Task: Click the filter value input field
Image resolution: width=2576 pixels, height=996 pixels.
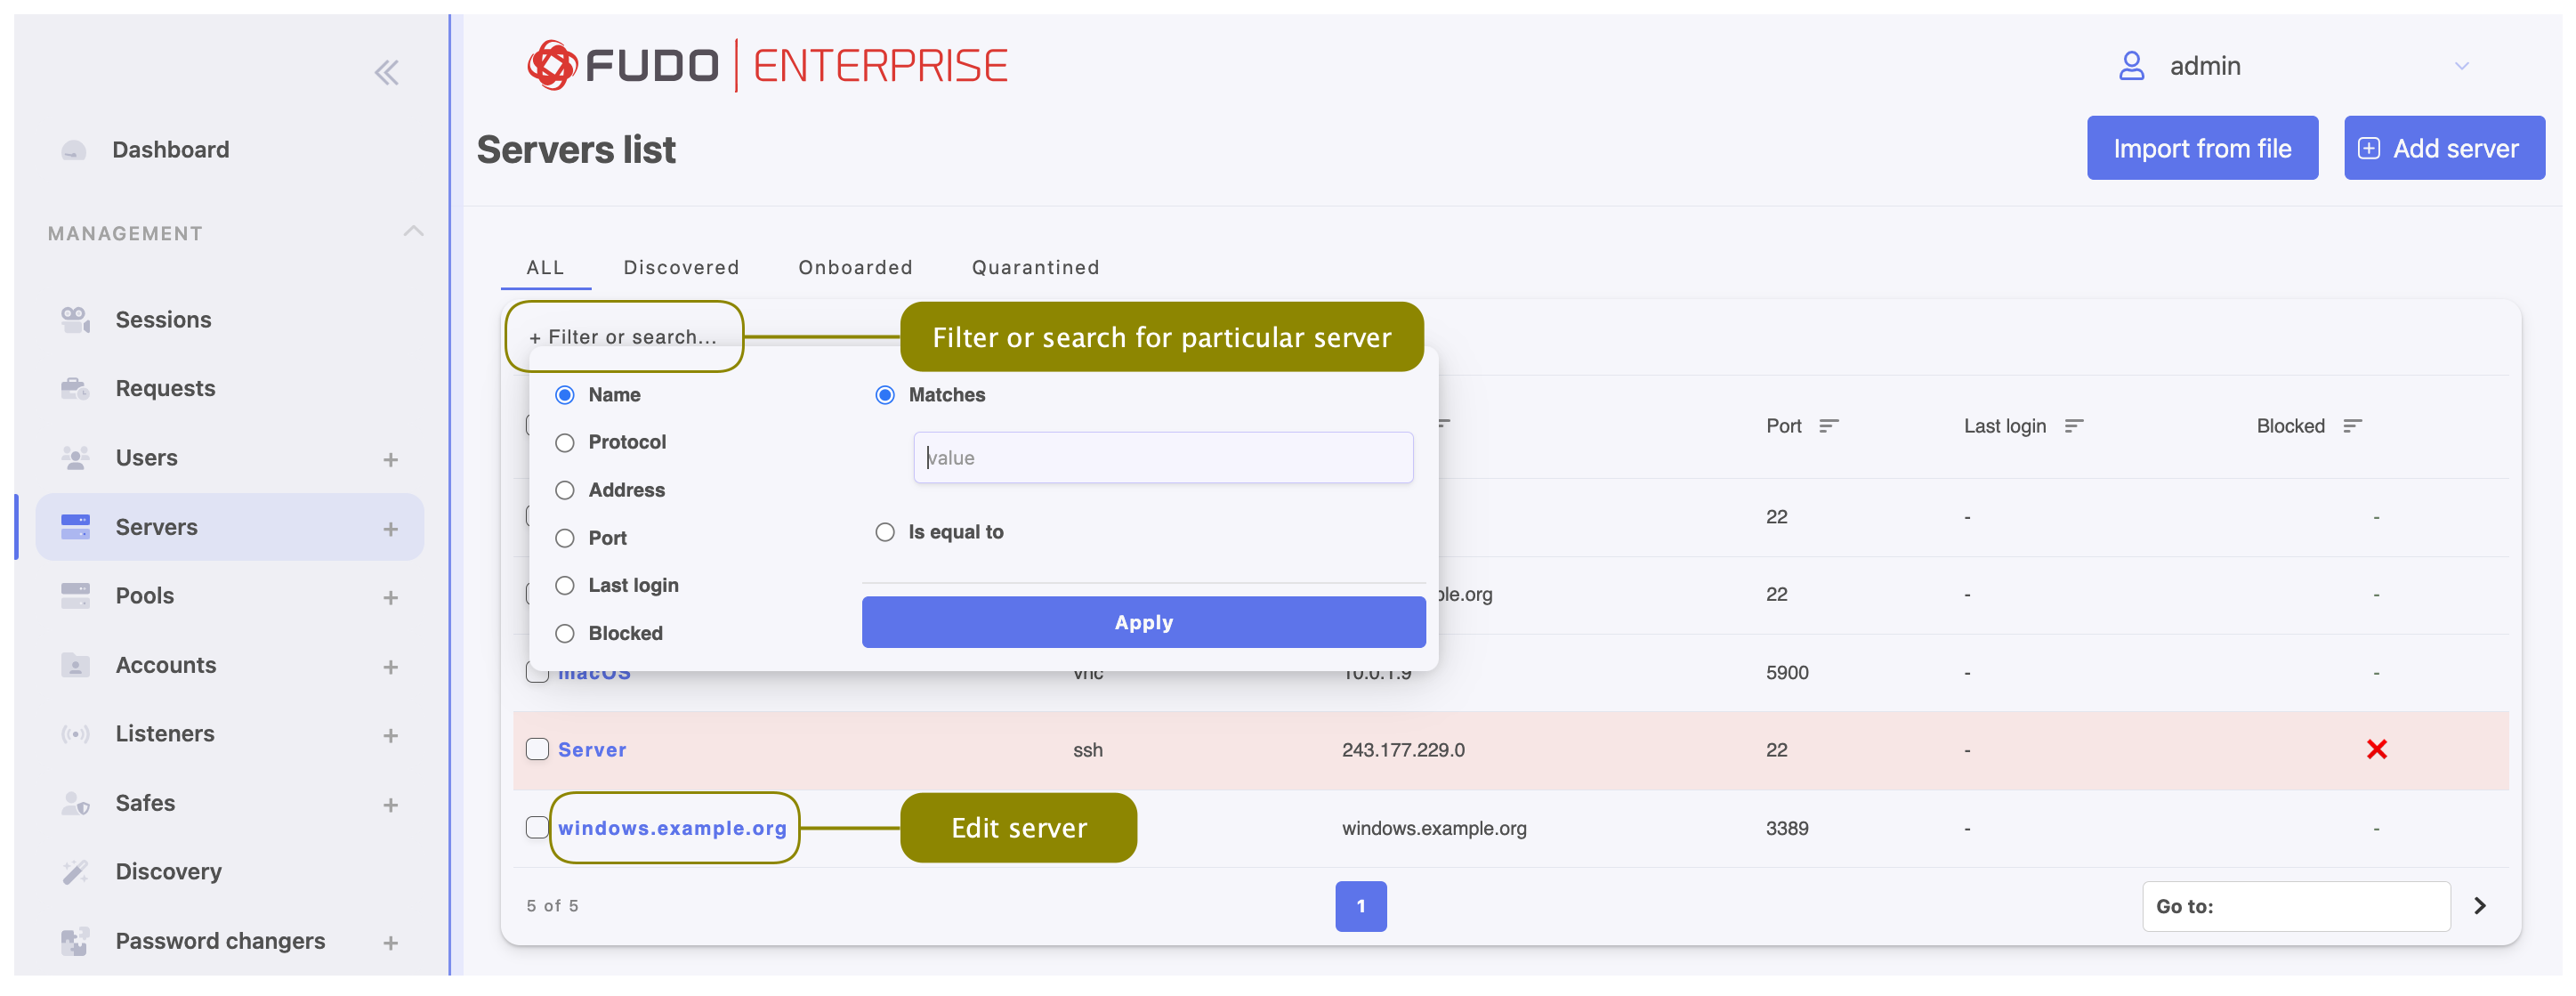Action: pyautogui.click(x=1163, y=458)
